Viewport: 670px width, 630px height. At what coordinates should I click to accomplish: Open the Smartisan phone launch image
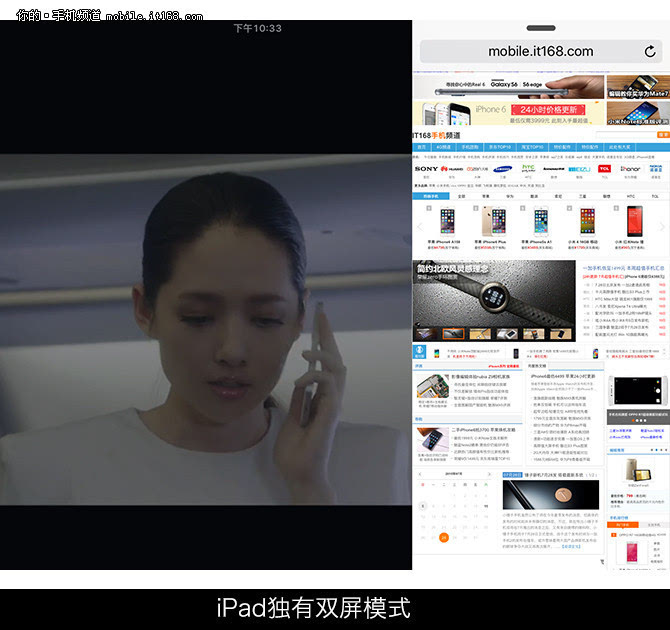pos(551,495)
